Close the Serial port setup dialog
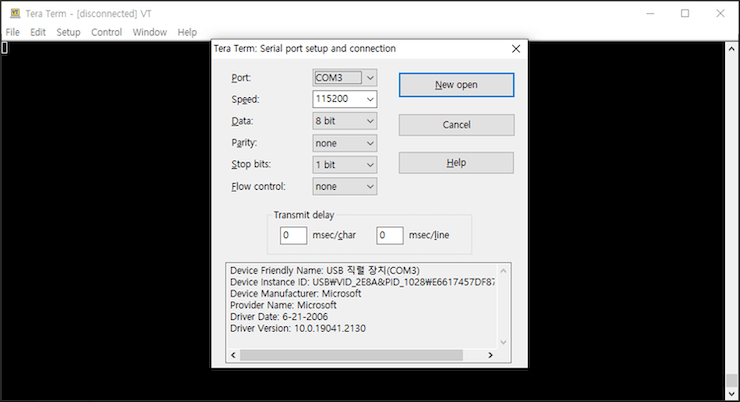740x402 pixels. tap(515, 48)
